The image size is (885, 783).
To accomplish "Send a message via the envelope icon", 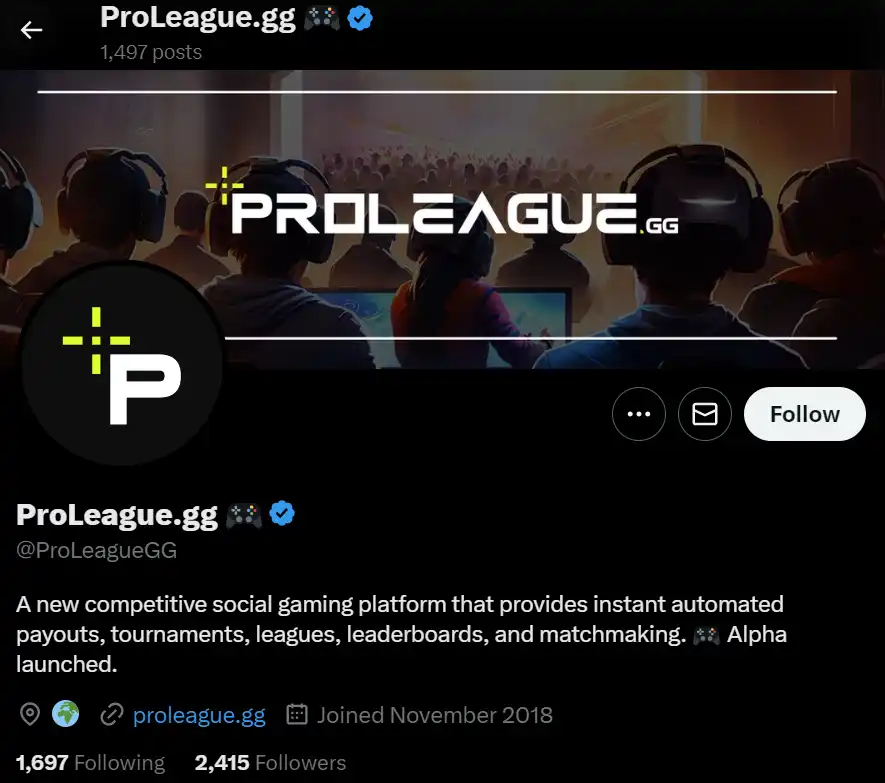I will (704, 414).
